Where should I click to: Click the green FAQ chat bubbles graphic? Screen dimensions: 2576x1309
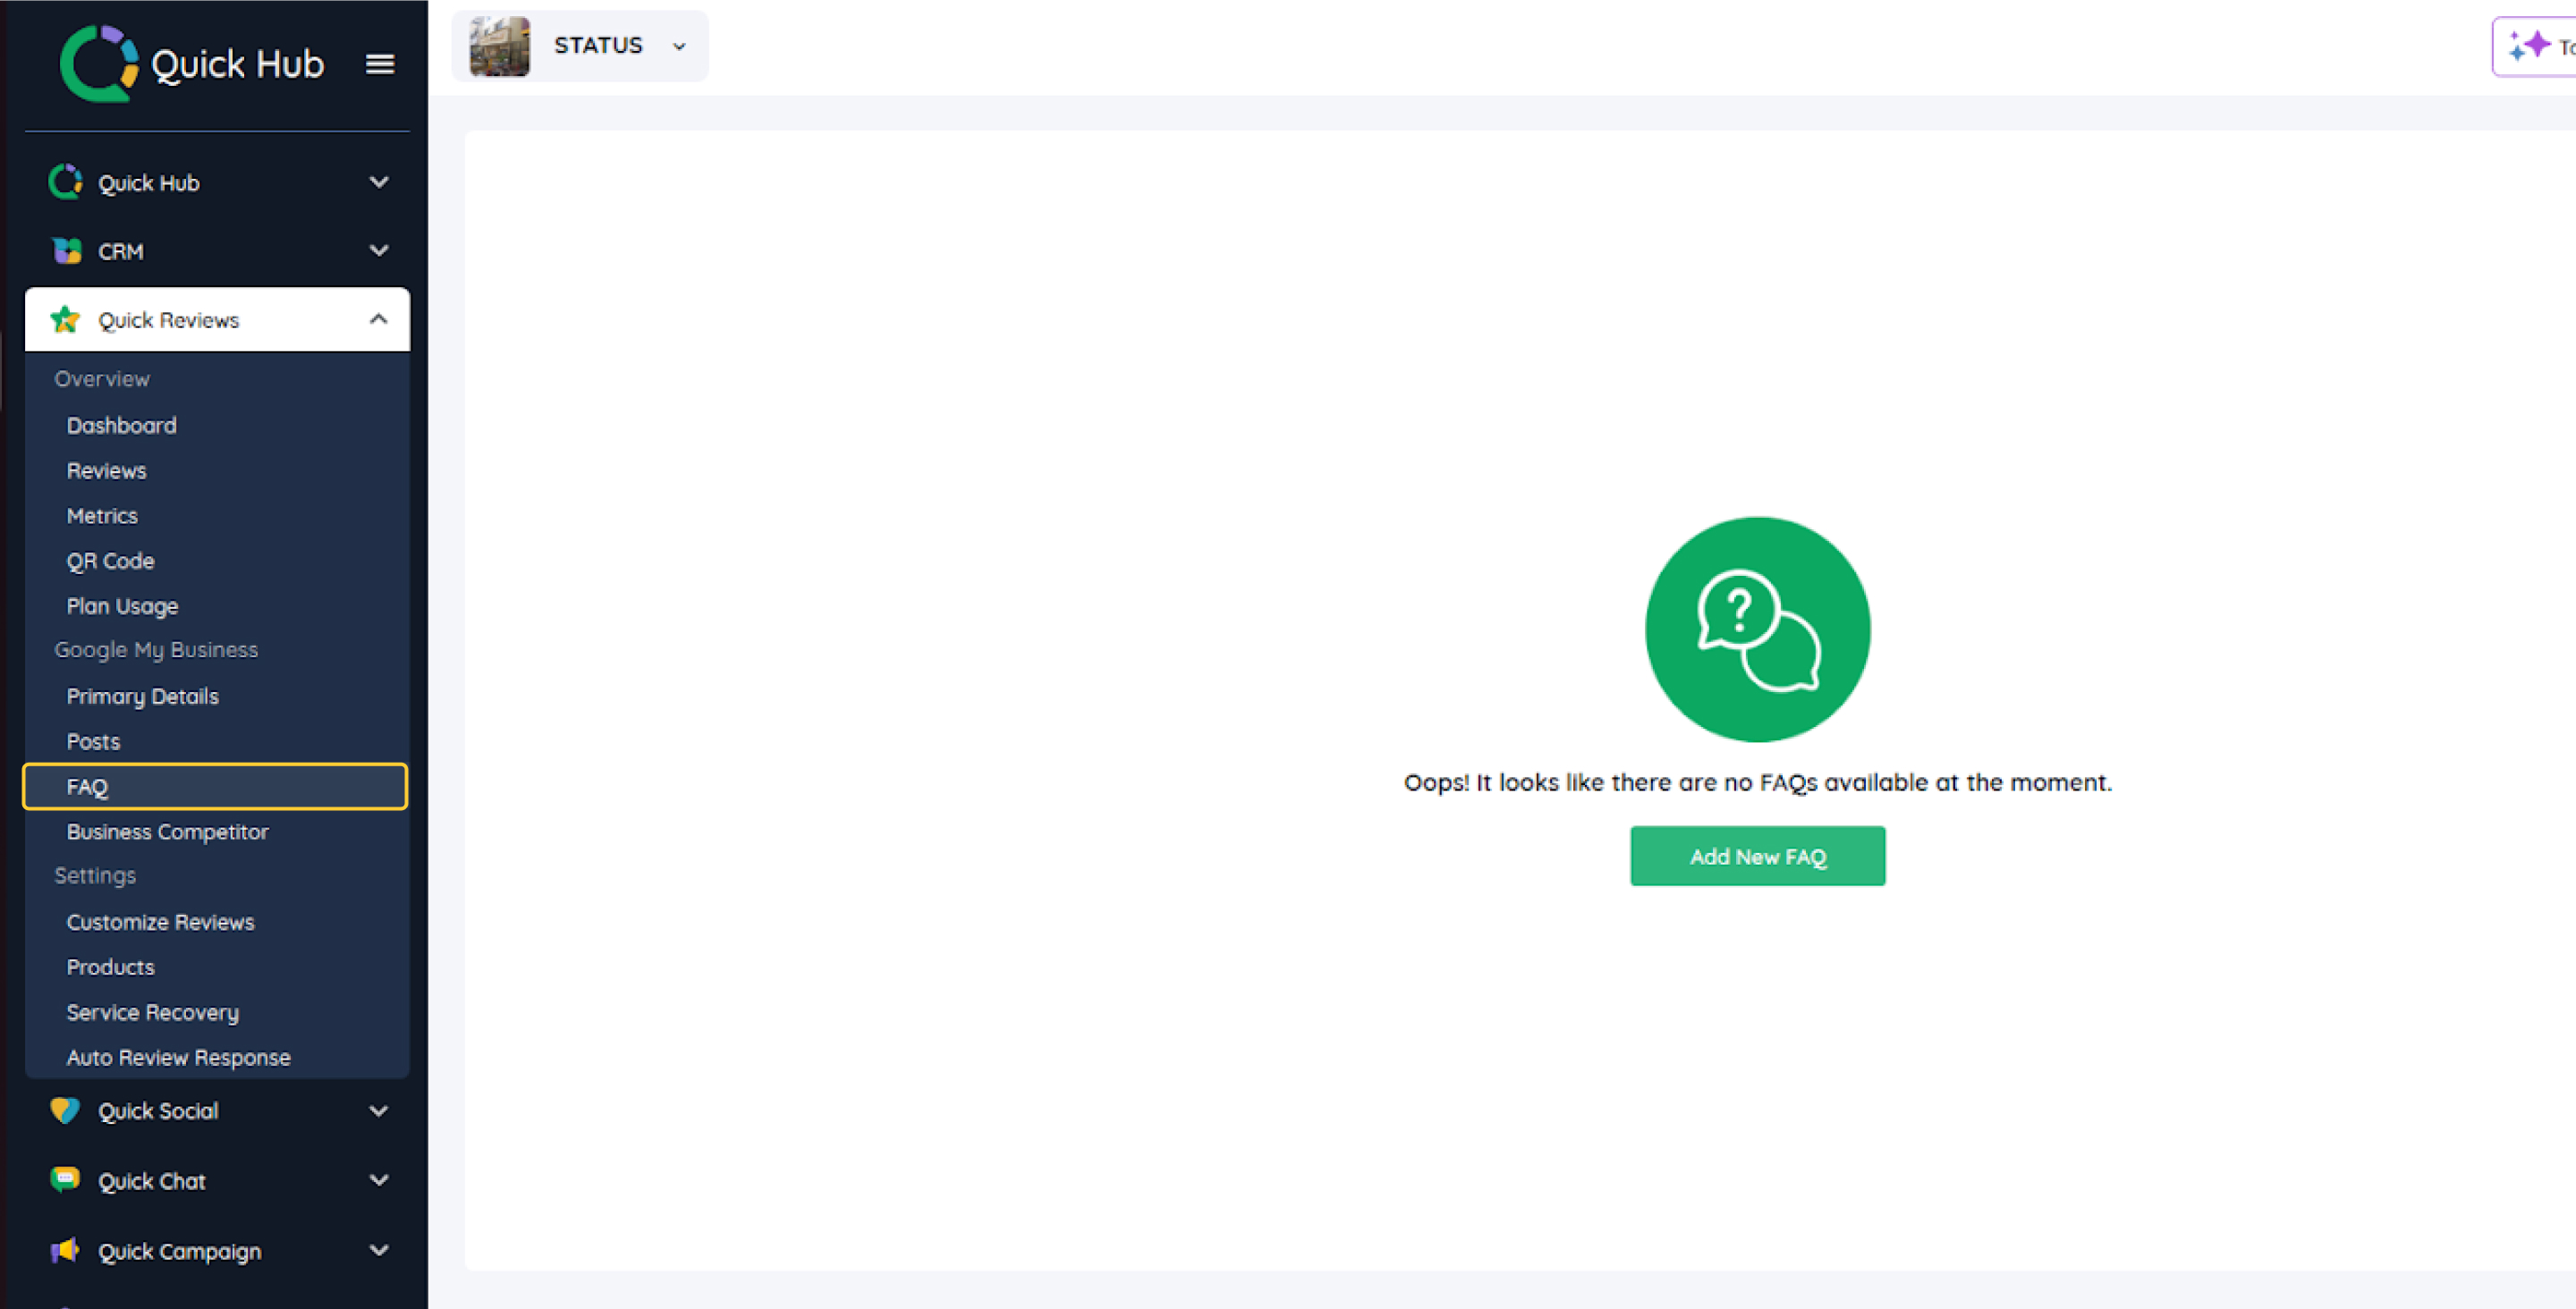click(x=1757, y=630)
